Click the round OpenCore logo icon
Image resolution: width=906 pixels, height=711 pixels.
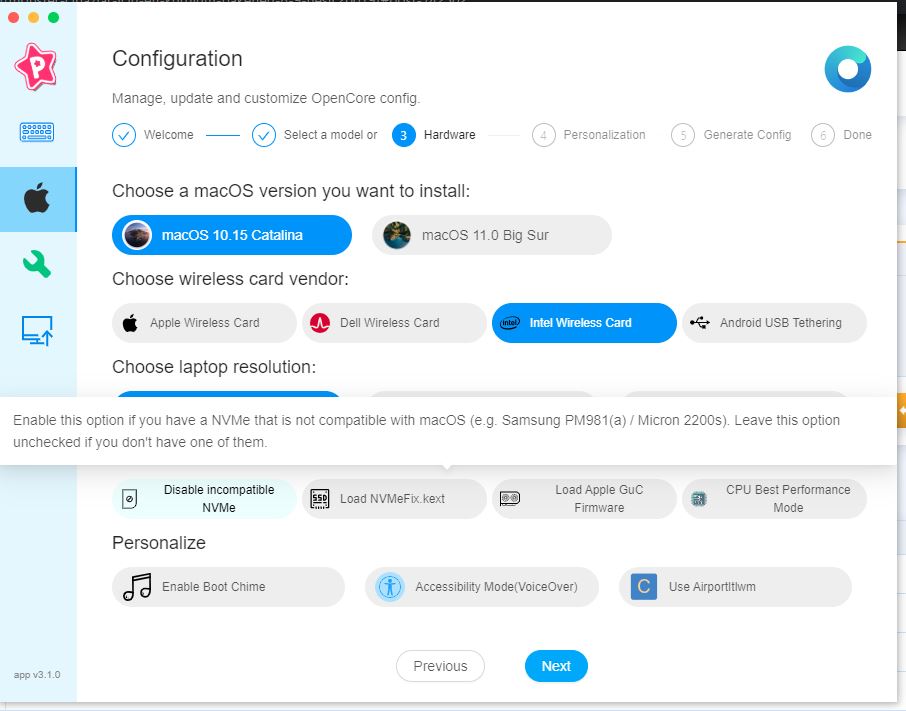[x=847, y=70]
